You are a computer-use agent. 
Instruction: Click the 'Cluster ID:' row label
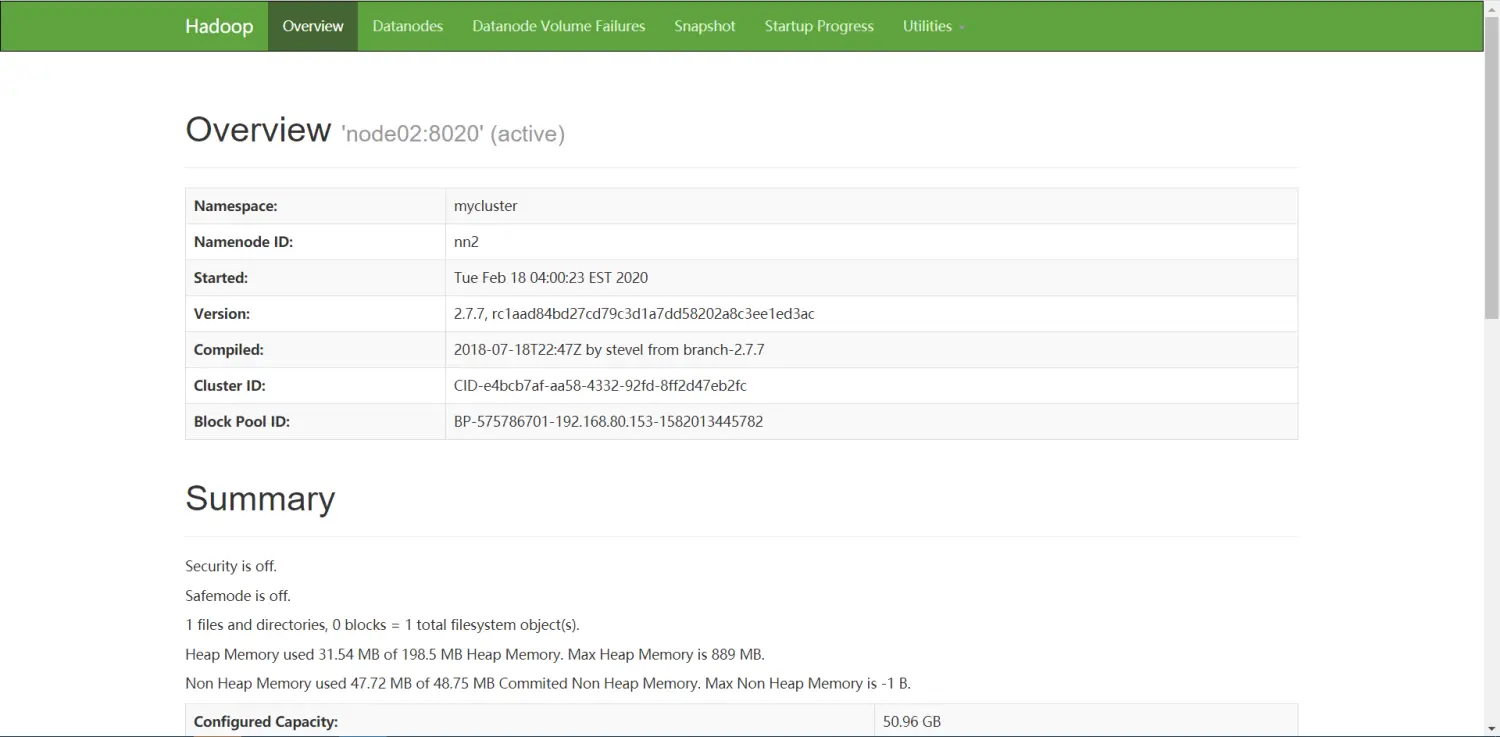[230, 386]
